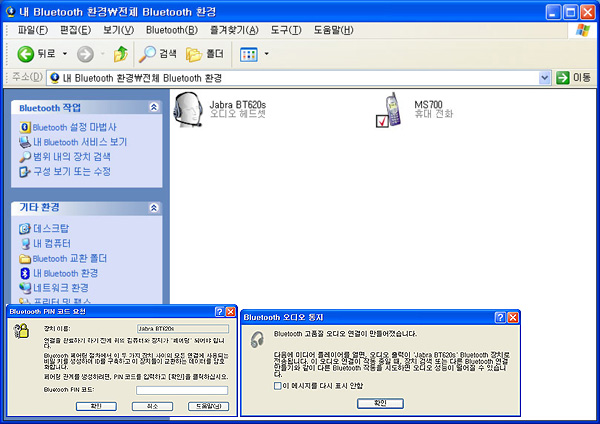Collapse the Bluetooth 작업 panel chevron

coord(154,107)
